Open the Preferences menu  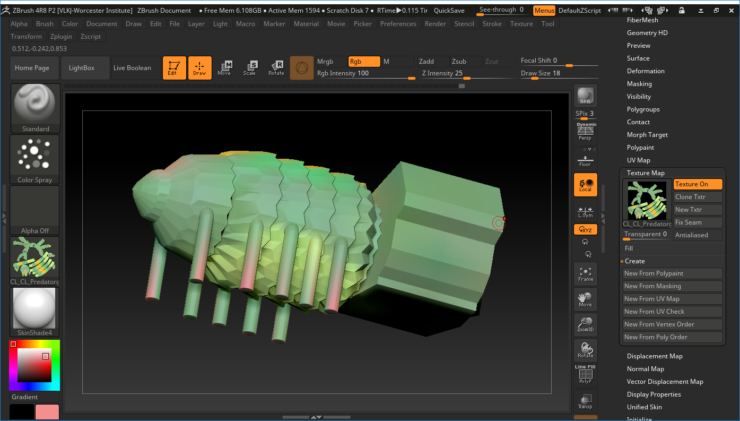(398, 23)
